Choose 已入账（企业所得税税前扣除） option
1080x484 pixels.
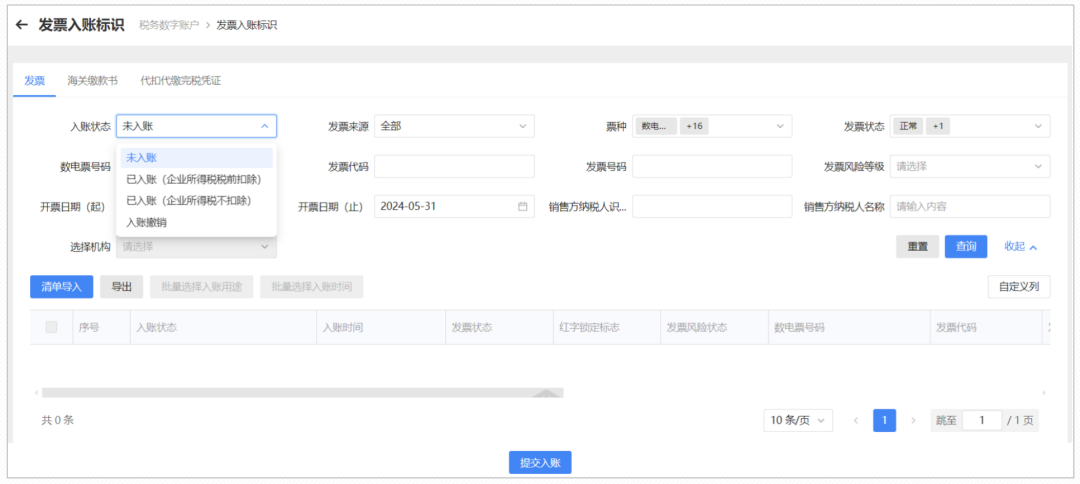tap(196, 179)
